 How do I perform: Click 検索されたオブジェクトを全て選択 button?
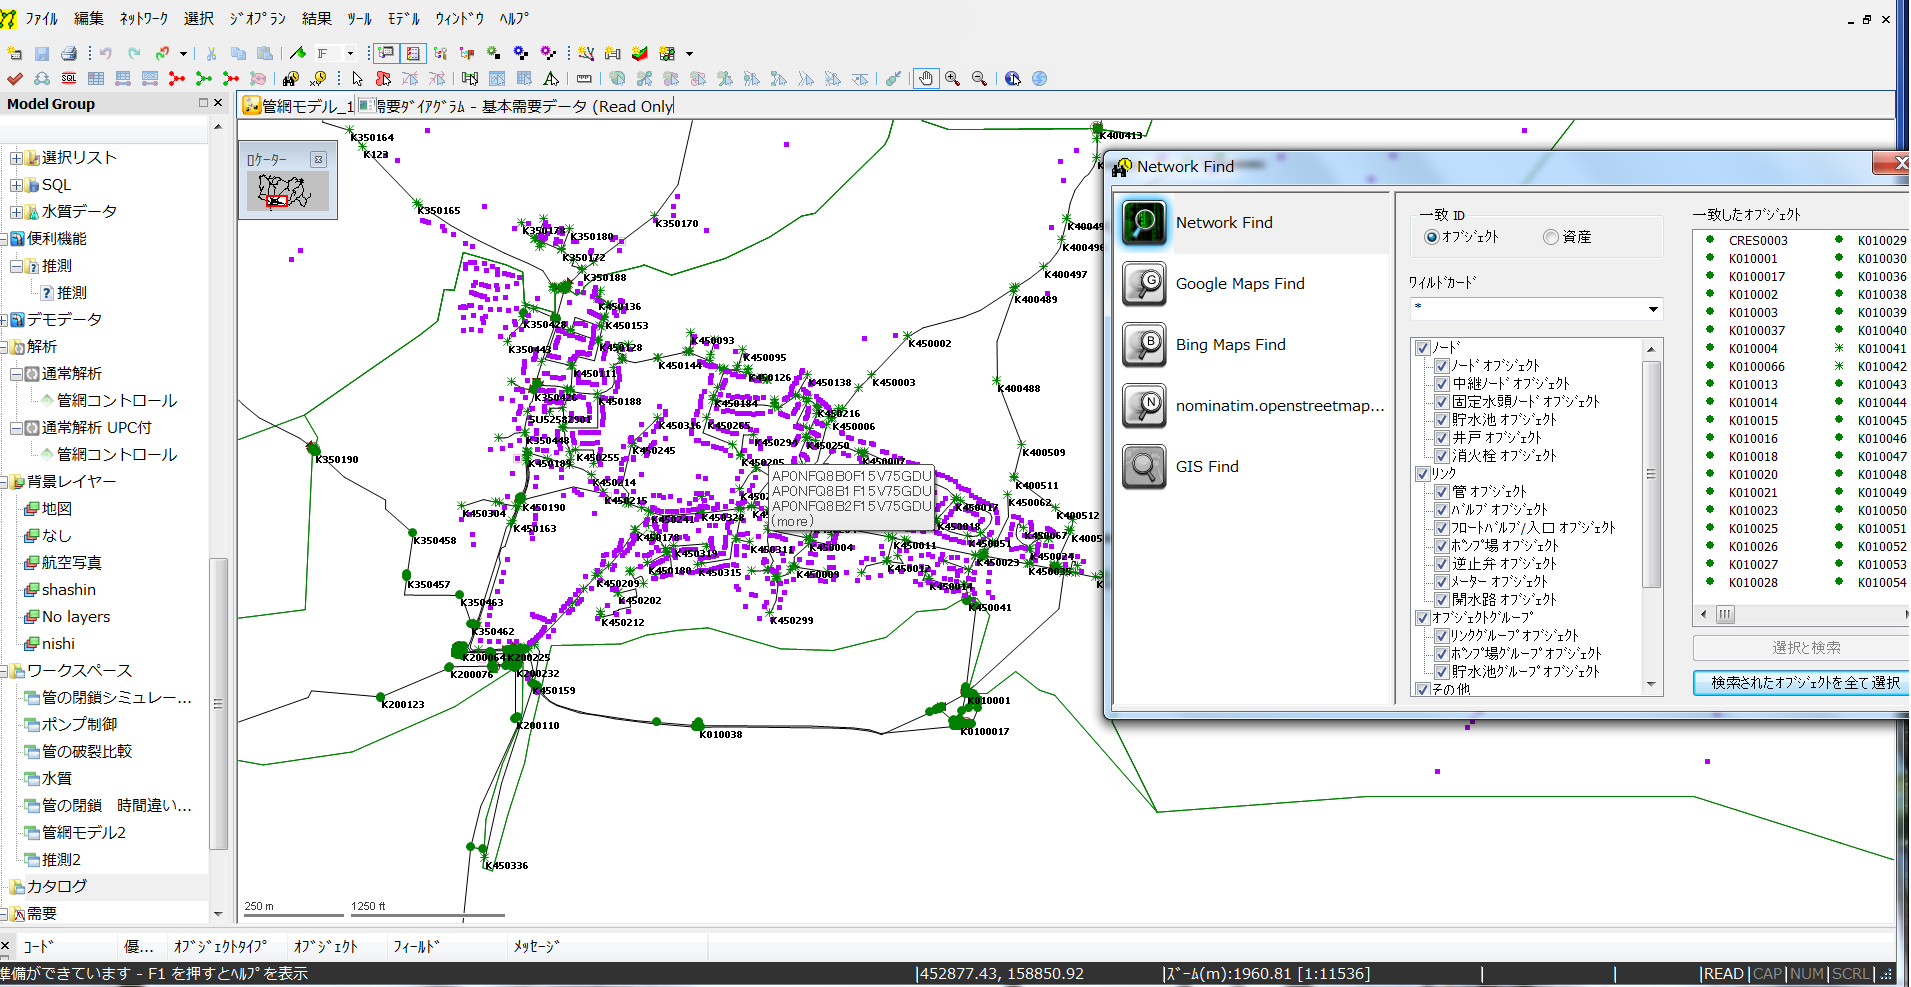point(1804,682)
